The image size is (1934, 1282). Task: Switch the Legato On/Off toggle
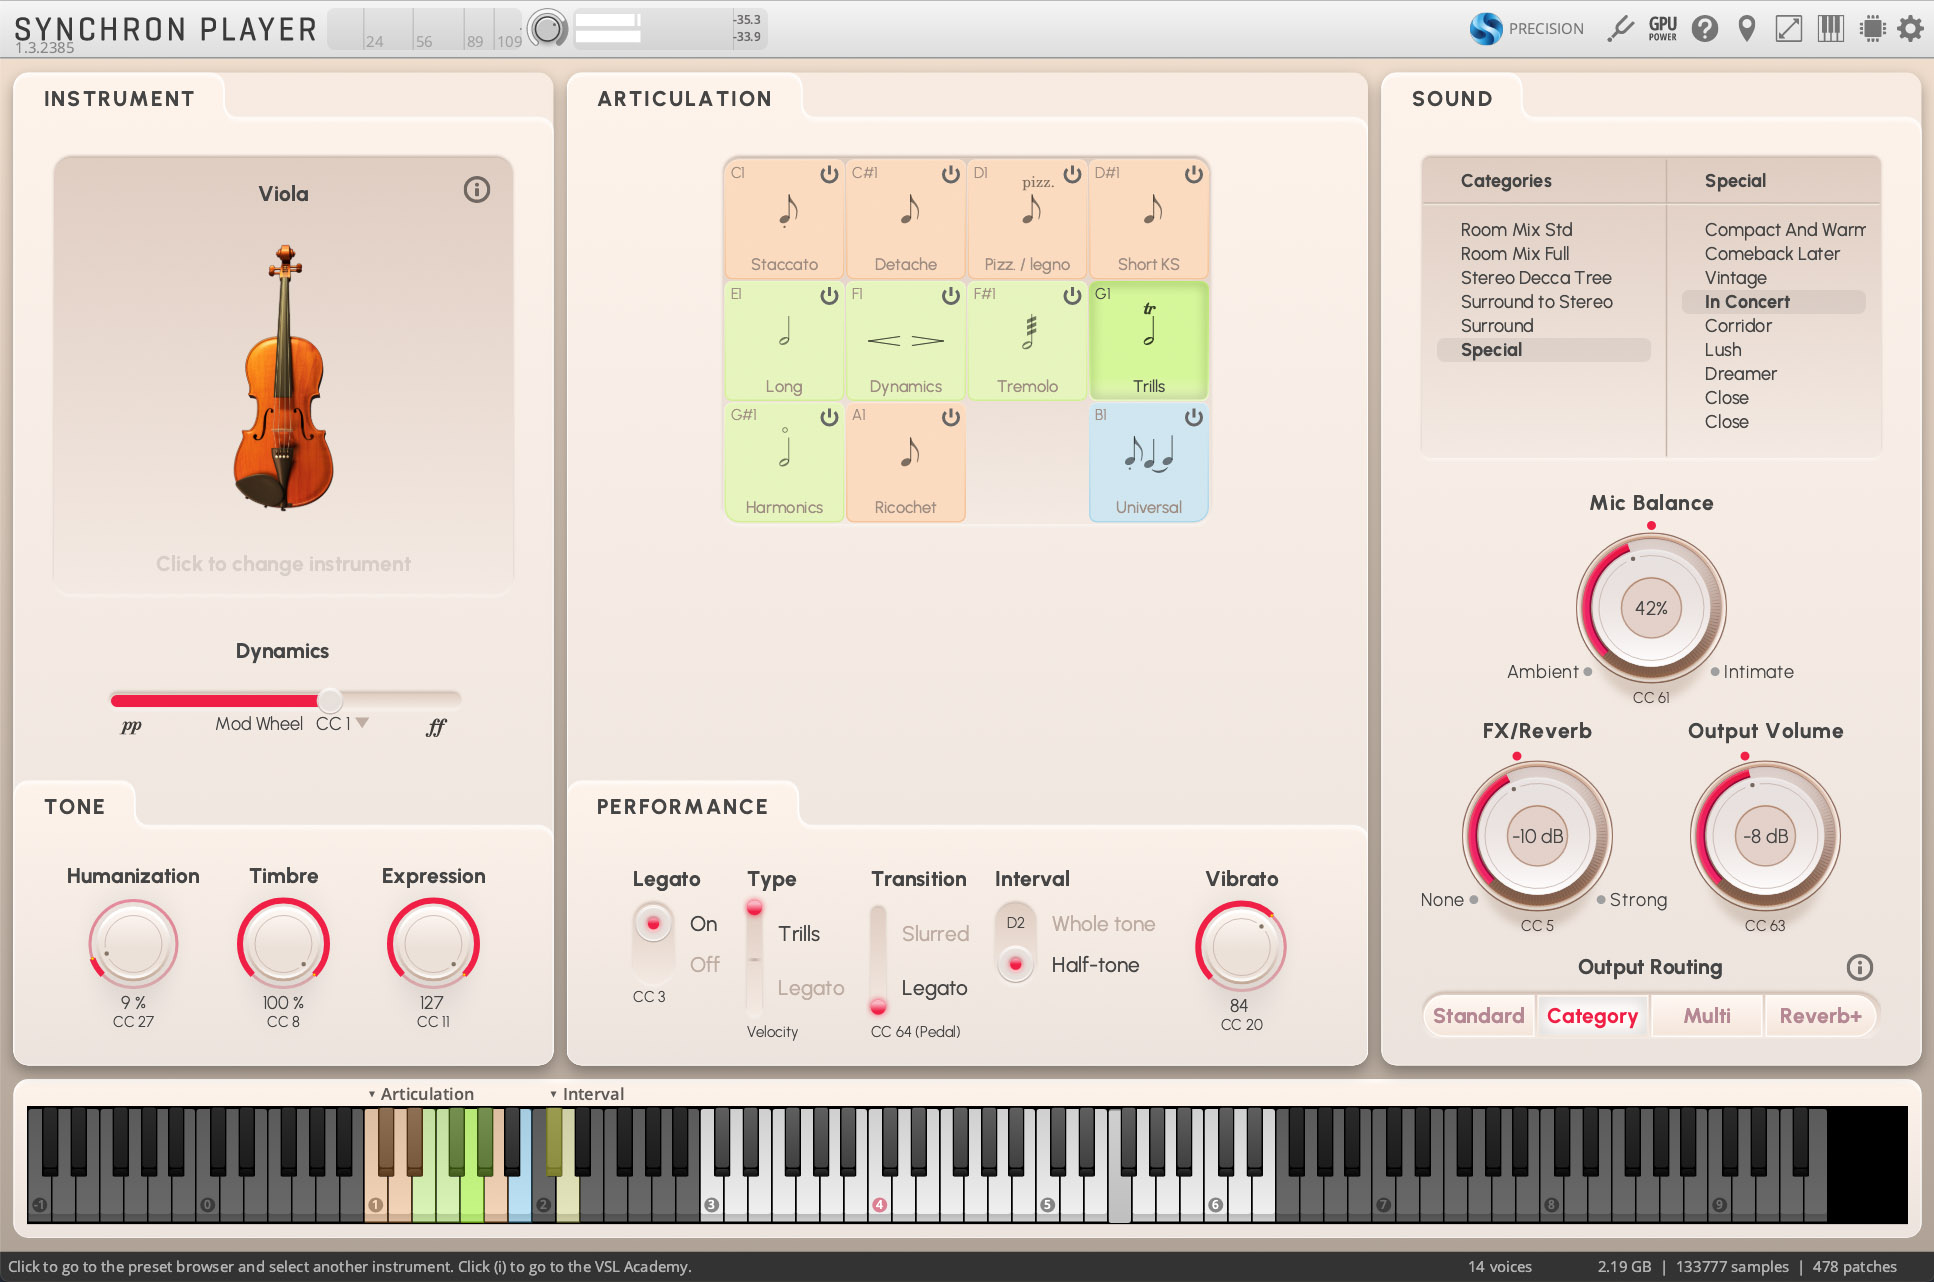coord(653,943)
